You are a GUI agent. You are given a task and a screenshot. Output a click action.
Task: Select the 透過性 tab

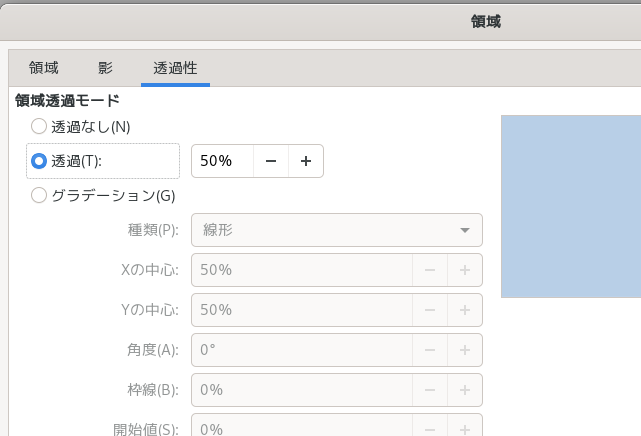coord(175,68)
